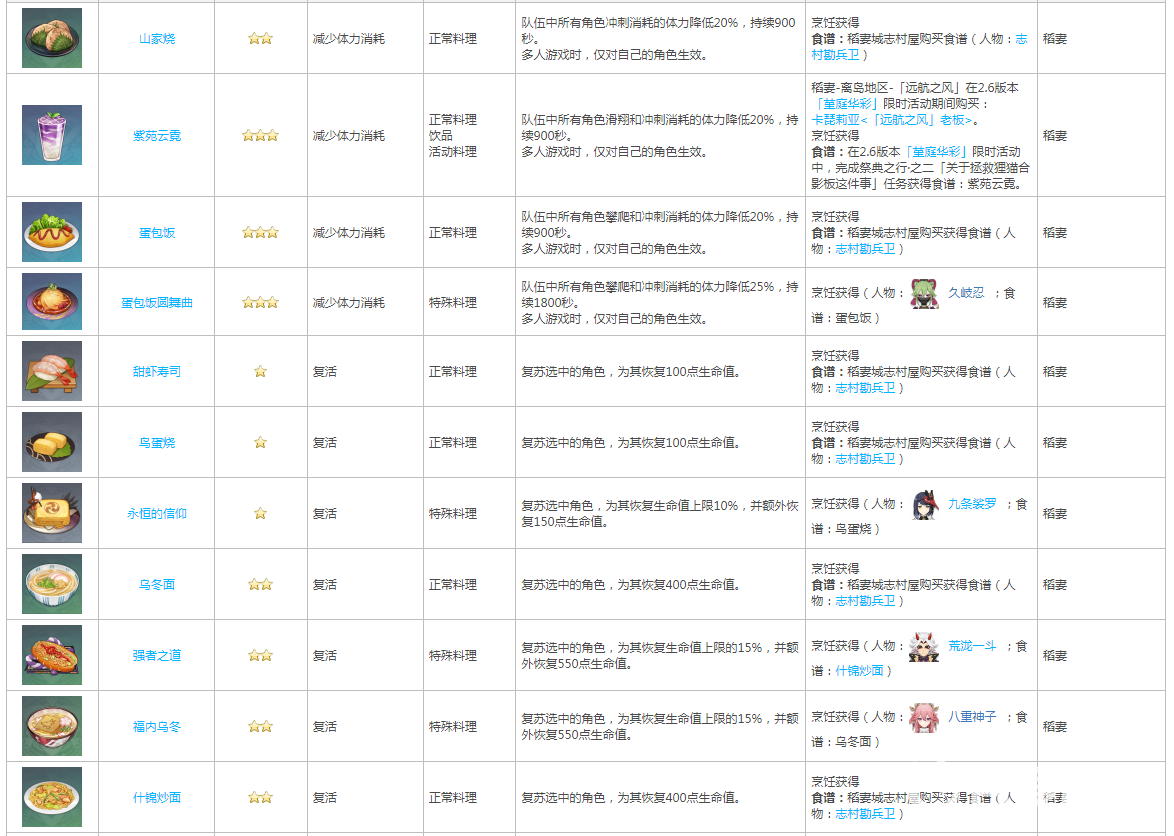1174x836 pixels.
Task: Click 复活 in the 甜虾寿司 row
Action: click(x=325, y=372)
